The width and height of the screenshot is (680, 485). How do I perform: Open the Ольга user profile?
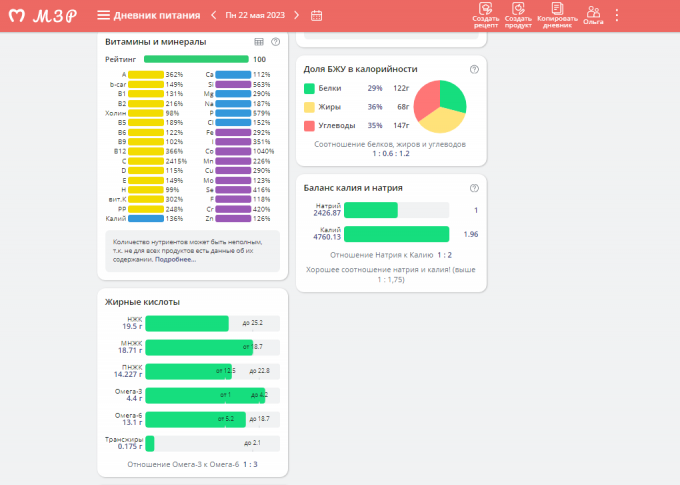(x=593, y=15)
